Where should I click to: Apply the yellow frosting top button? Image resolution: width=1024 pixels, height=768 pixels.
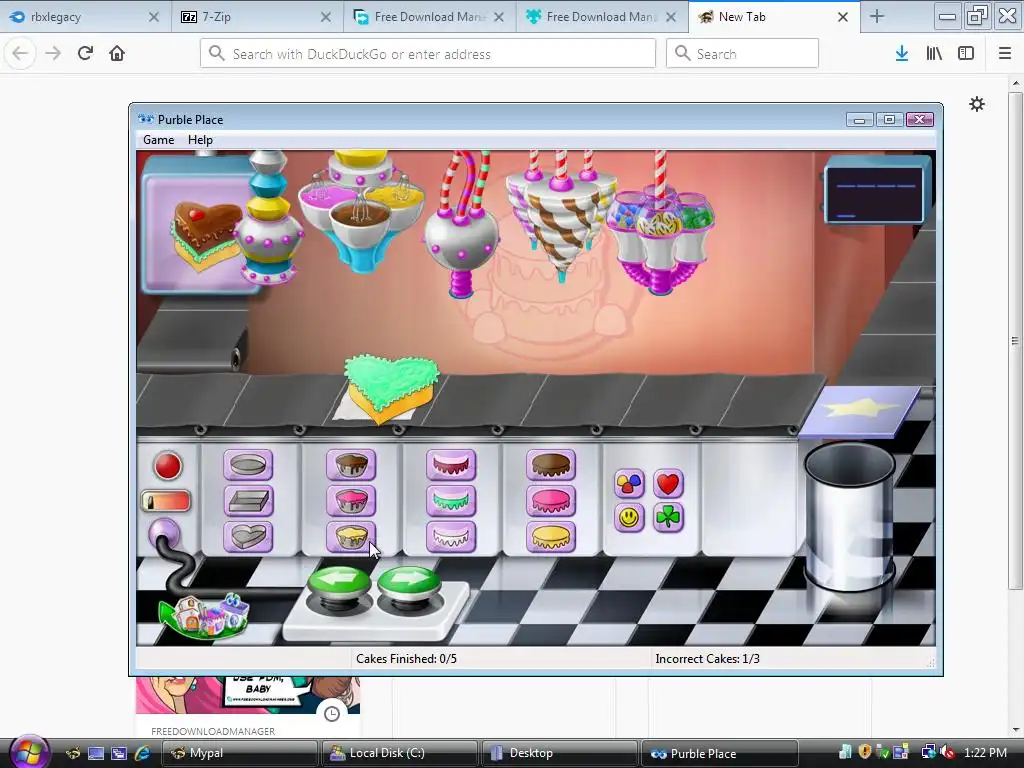[551, 537]
